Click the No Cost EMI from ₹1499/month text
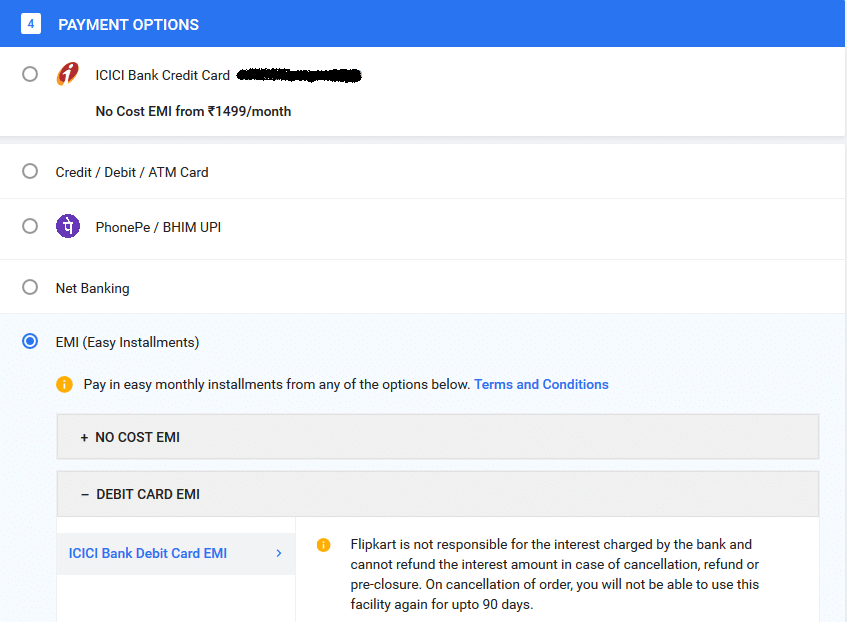 [193, 111]
